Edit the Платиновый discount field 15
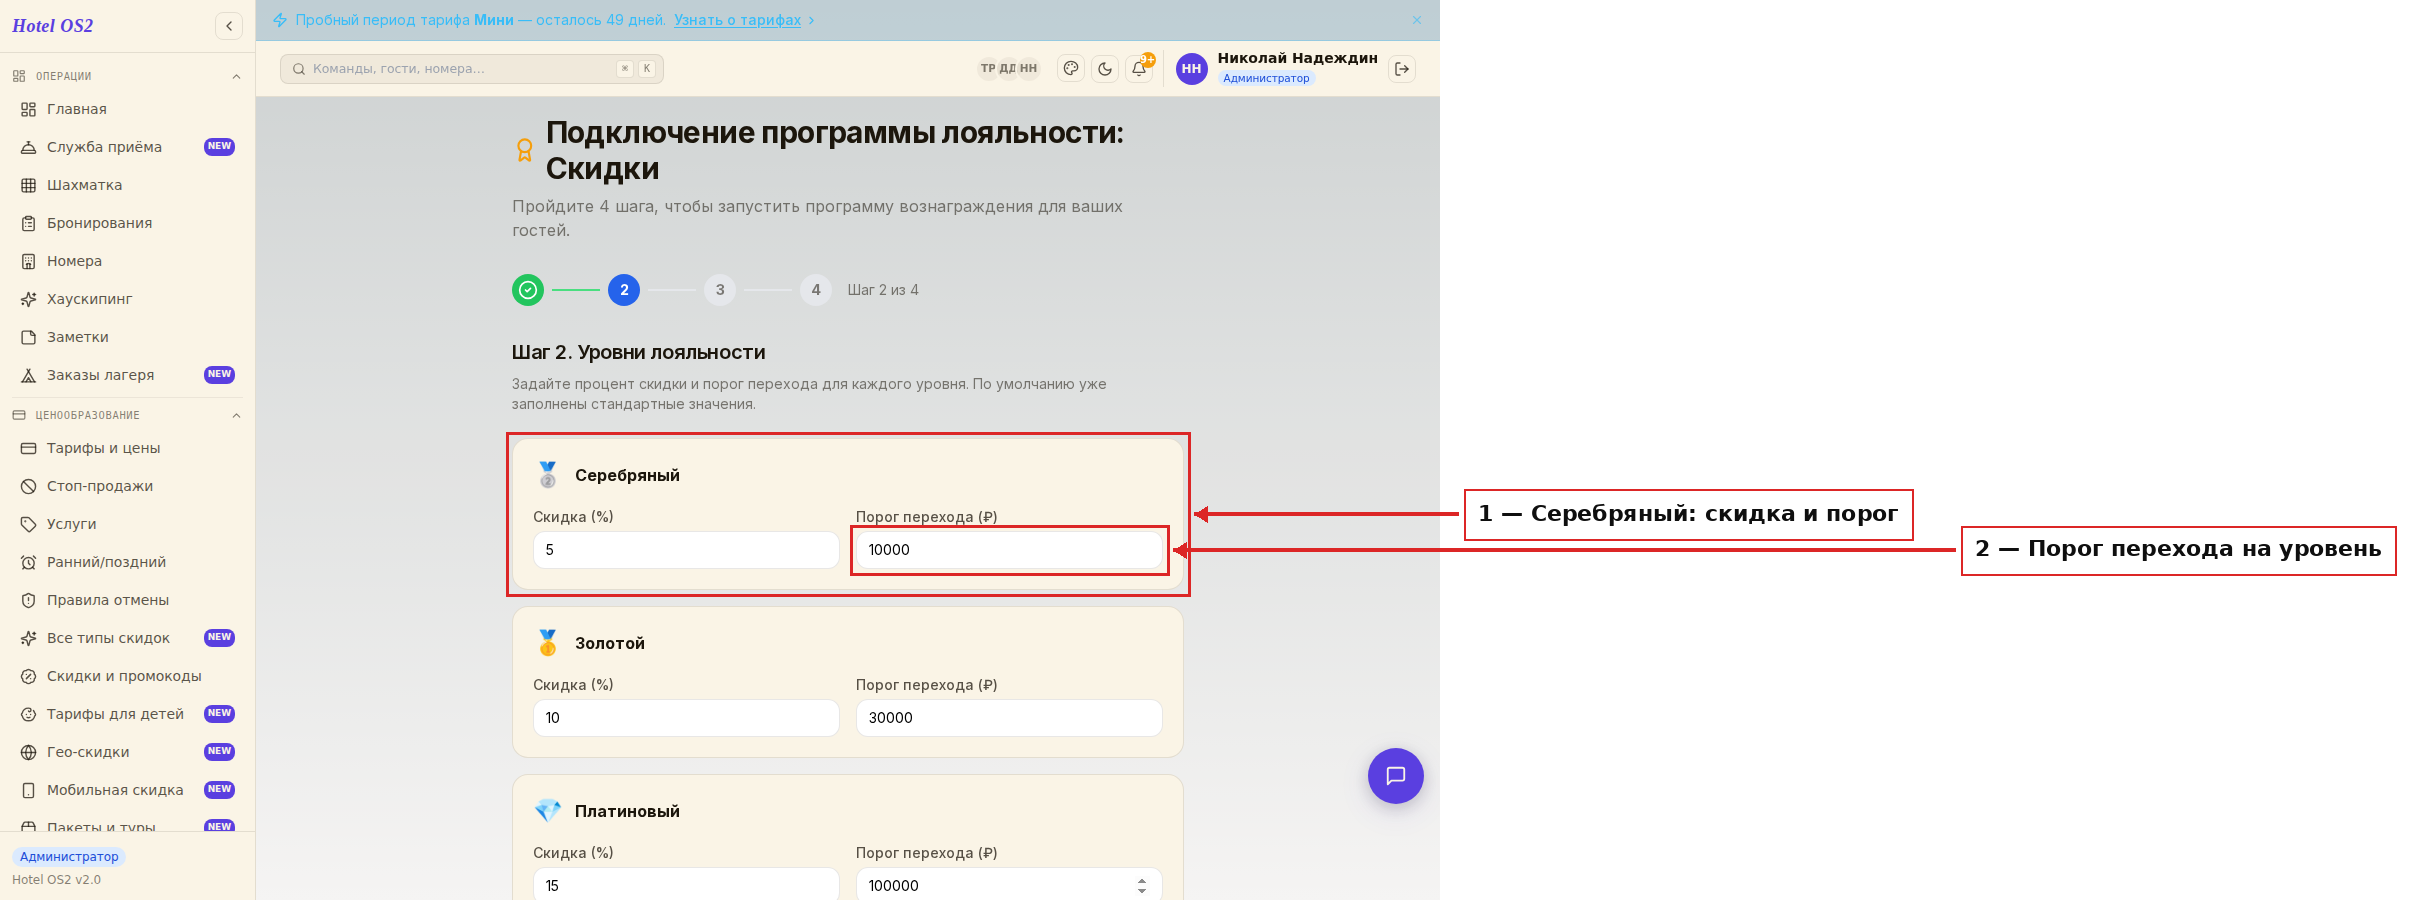Image resolution: width=2420 pixels, height=900 pixels. (686, 885)
